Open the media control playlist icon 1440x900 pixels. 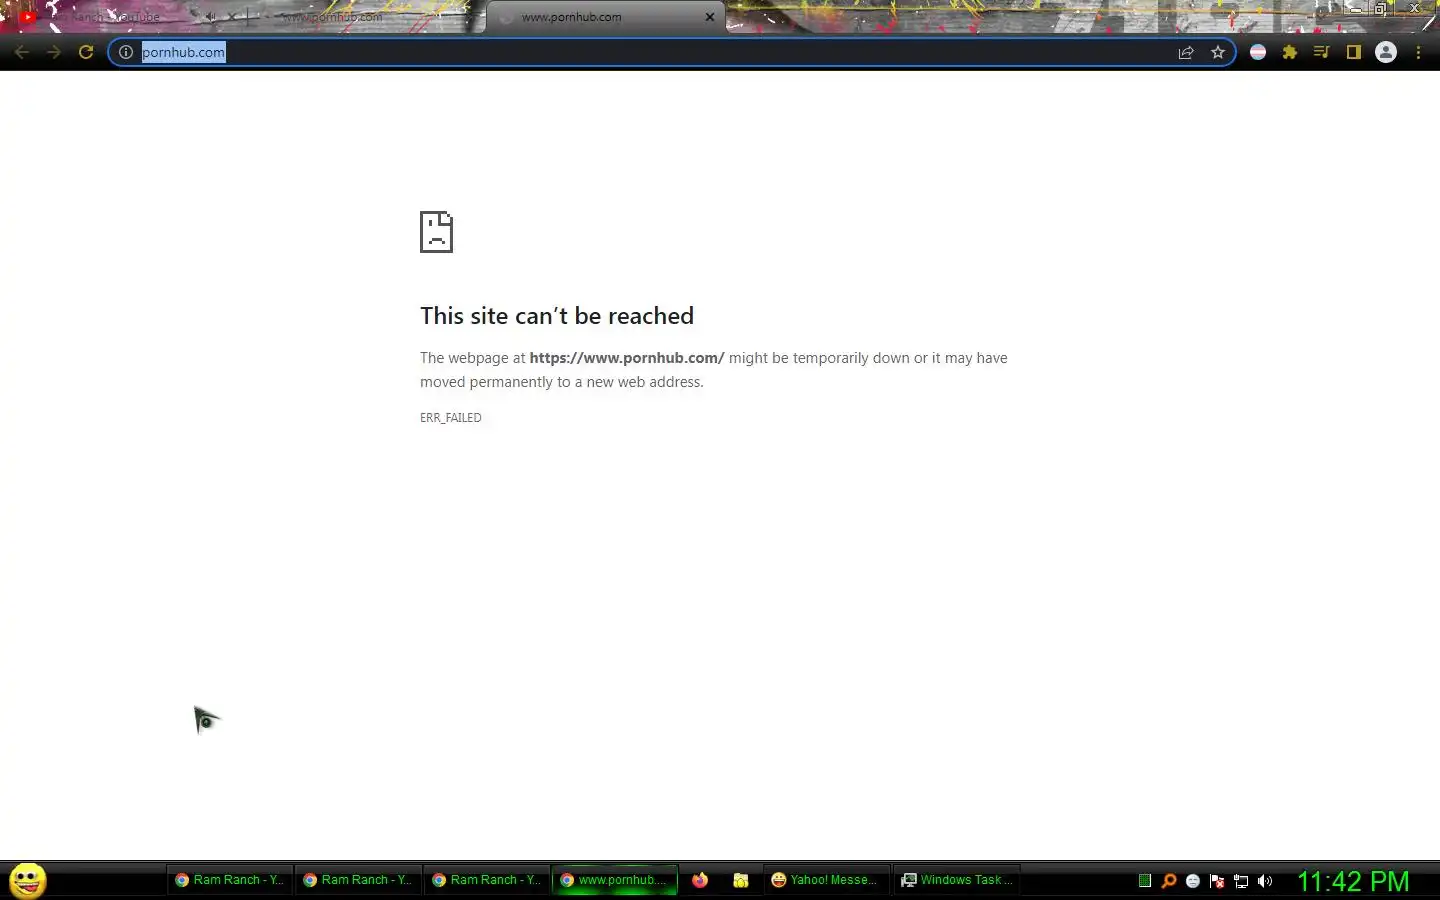[x=1322, y=52]
